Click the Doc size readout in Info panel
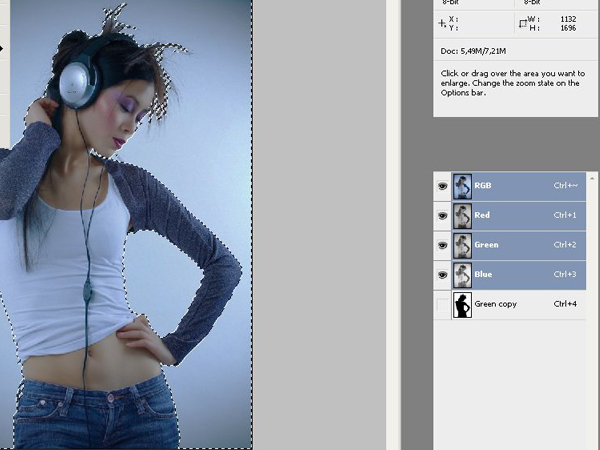600x450 pixels. click(x=473, y=51)
